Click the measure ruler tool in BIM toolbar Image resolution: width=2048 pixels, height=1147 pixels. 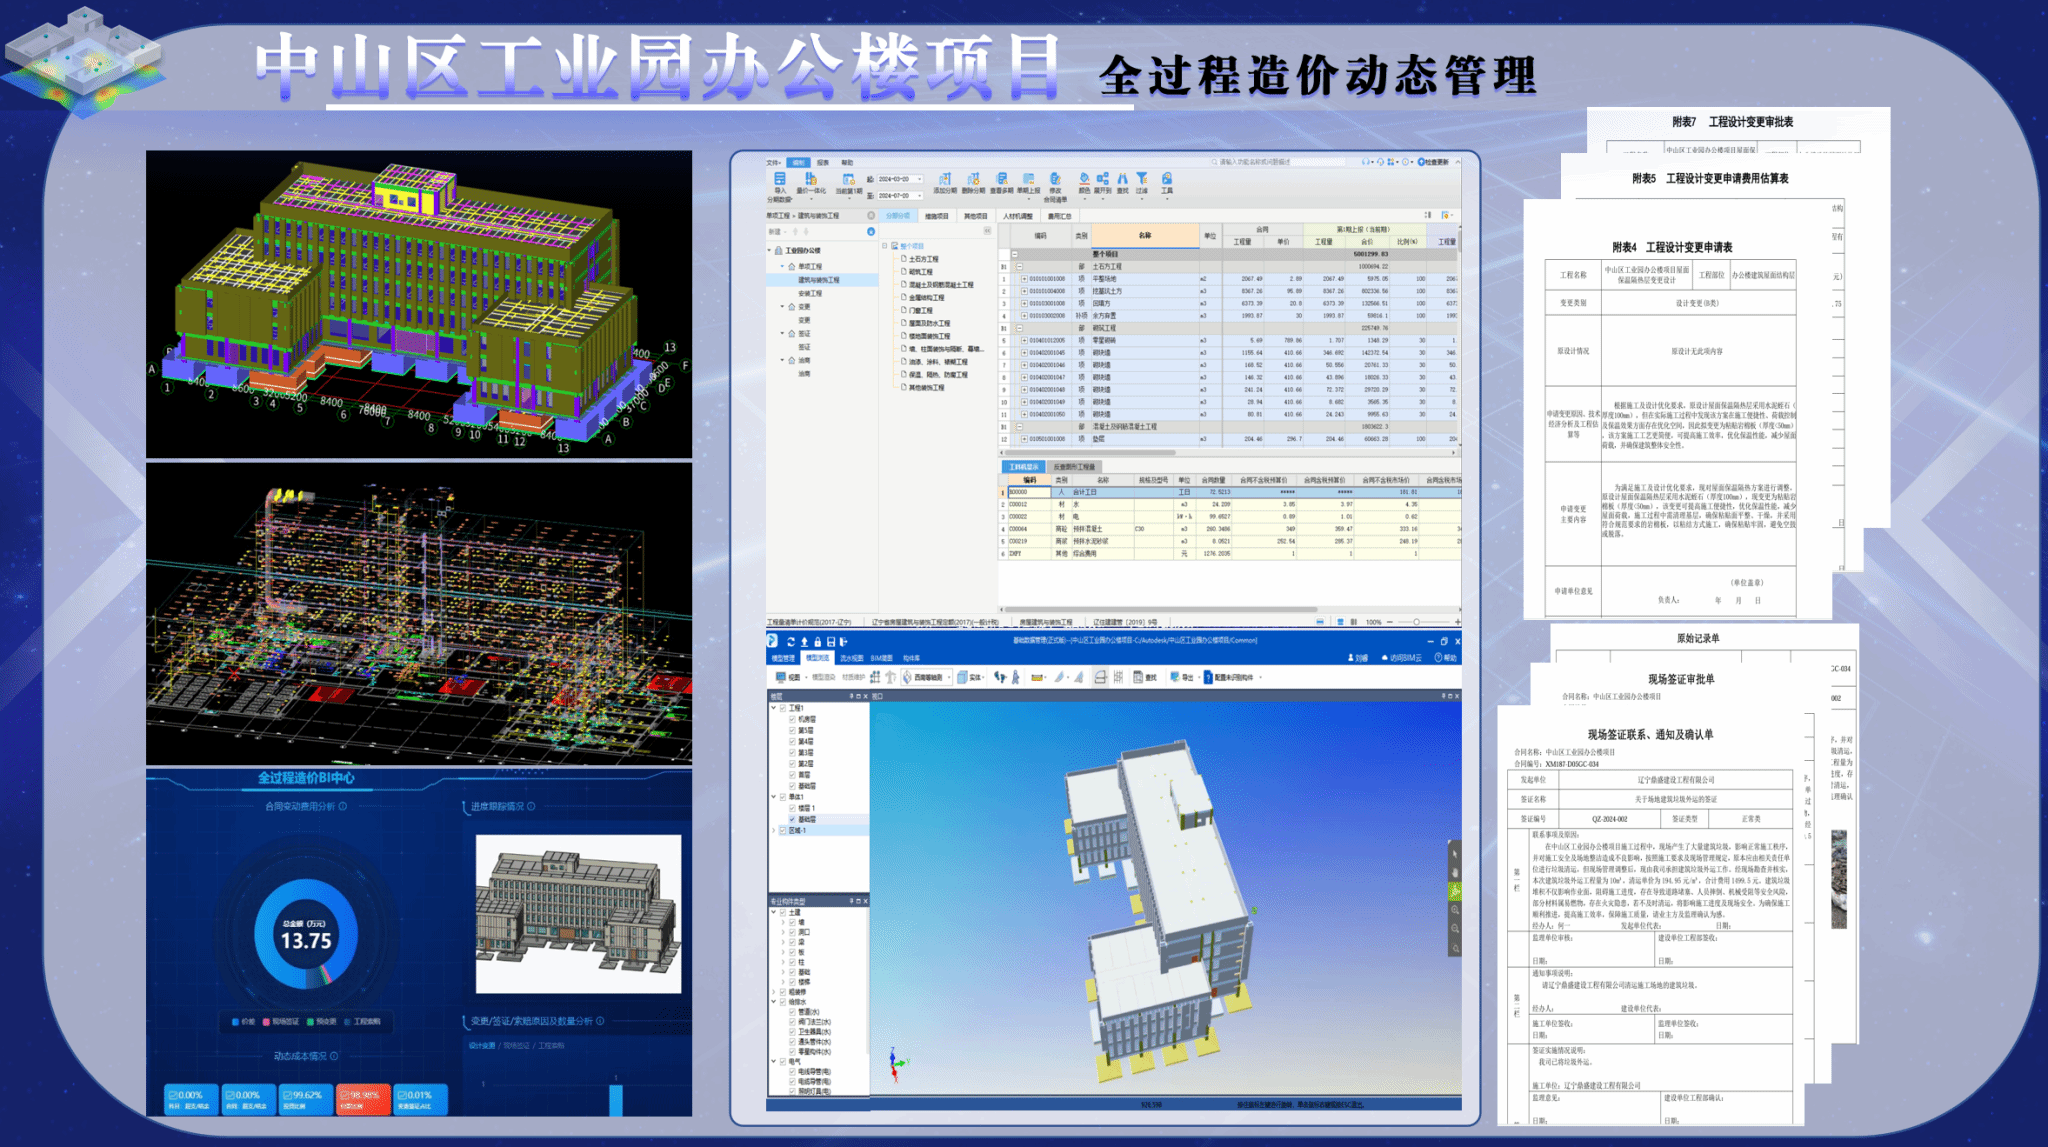coord(1036,677)
